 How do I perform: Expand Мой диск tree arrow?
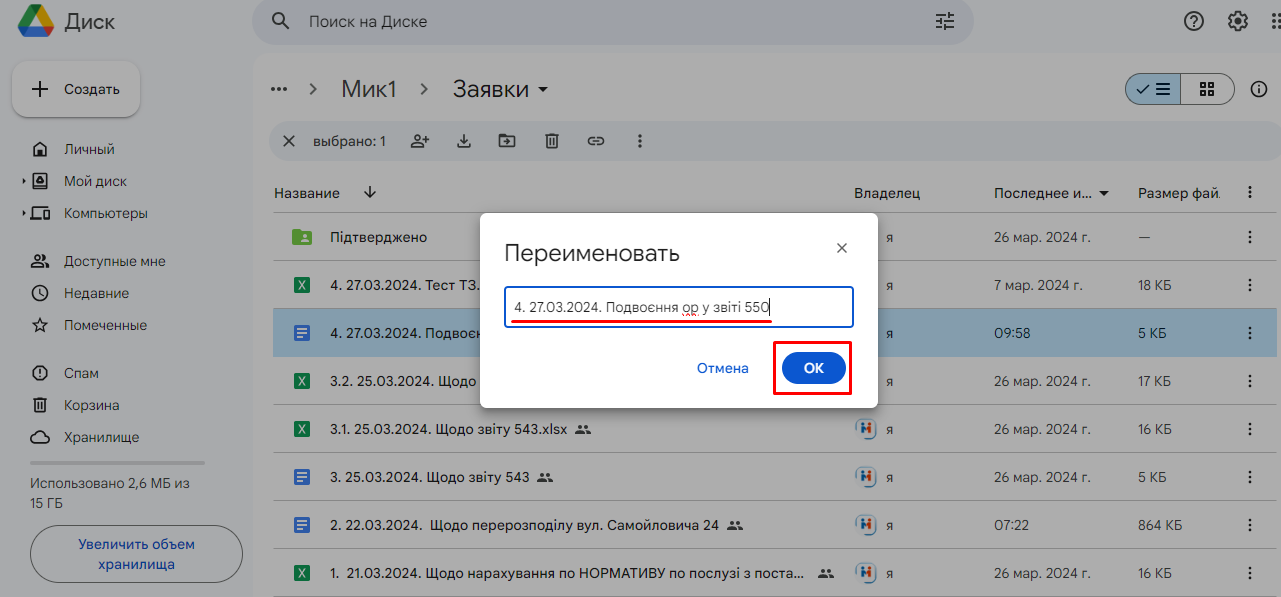point(23,182)
